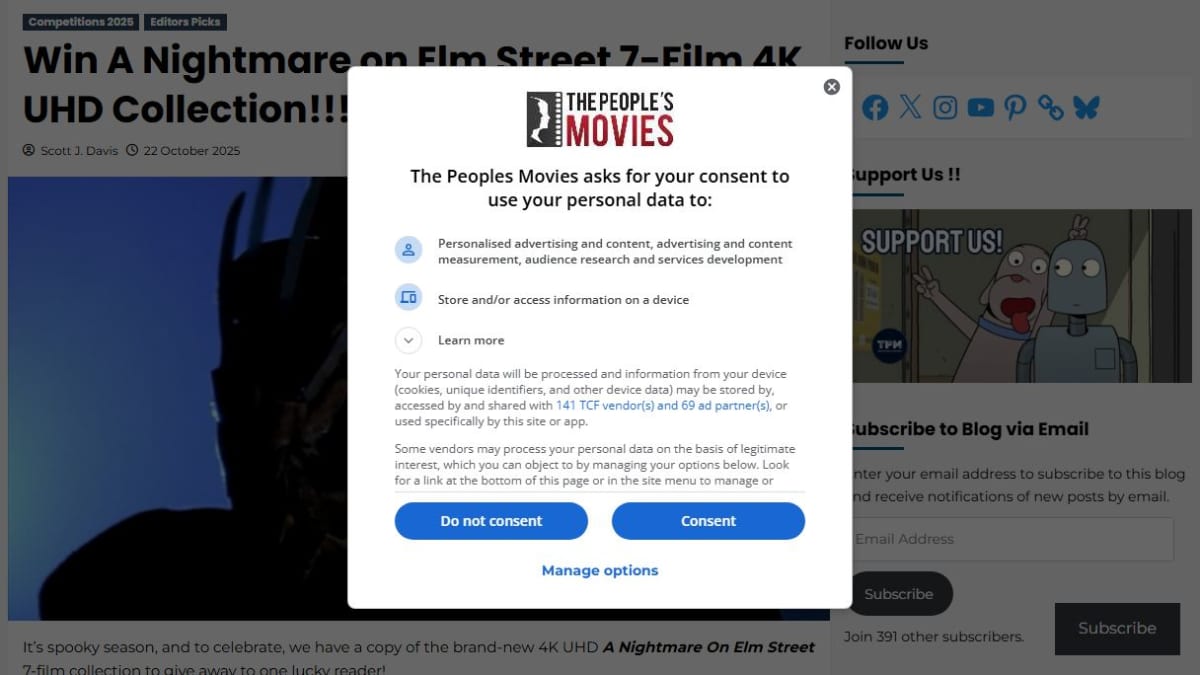Expand the Learn more chevron

(408, 340)
